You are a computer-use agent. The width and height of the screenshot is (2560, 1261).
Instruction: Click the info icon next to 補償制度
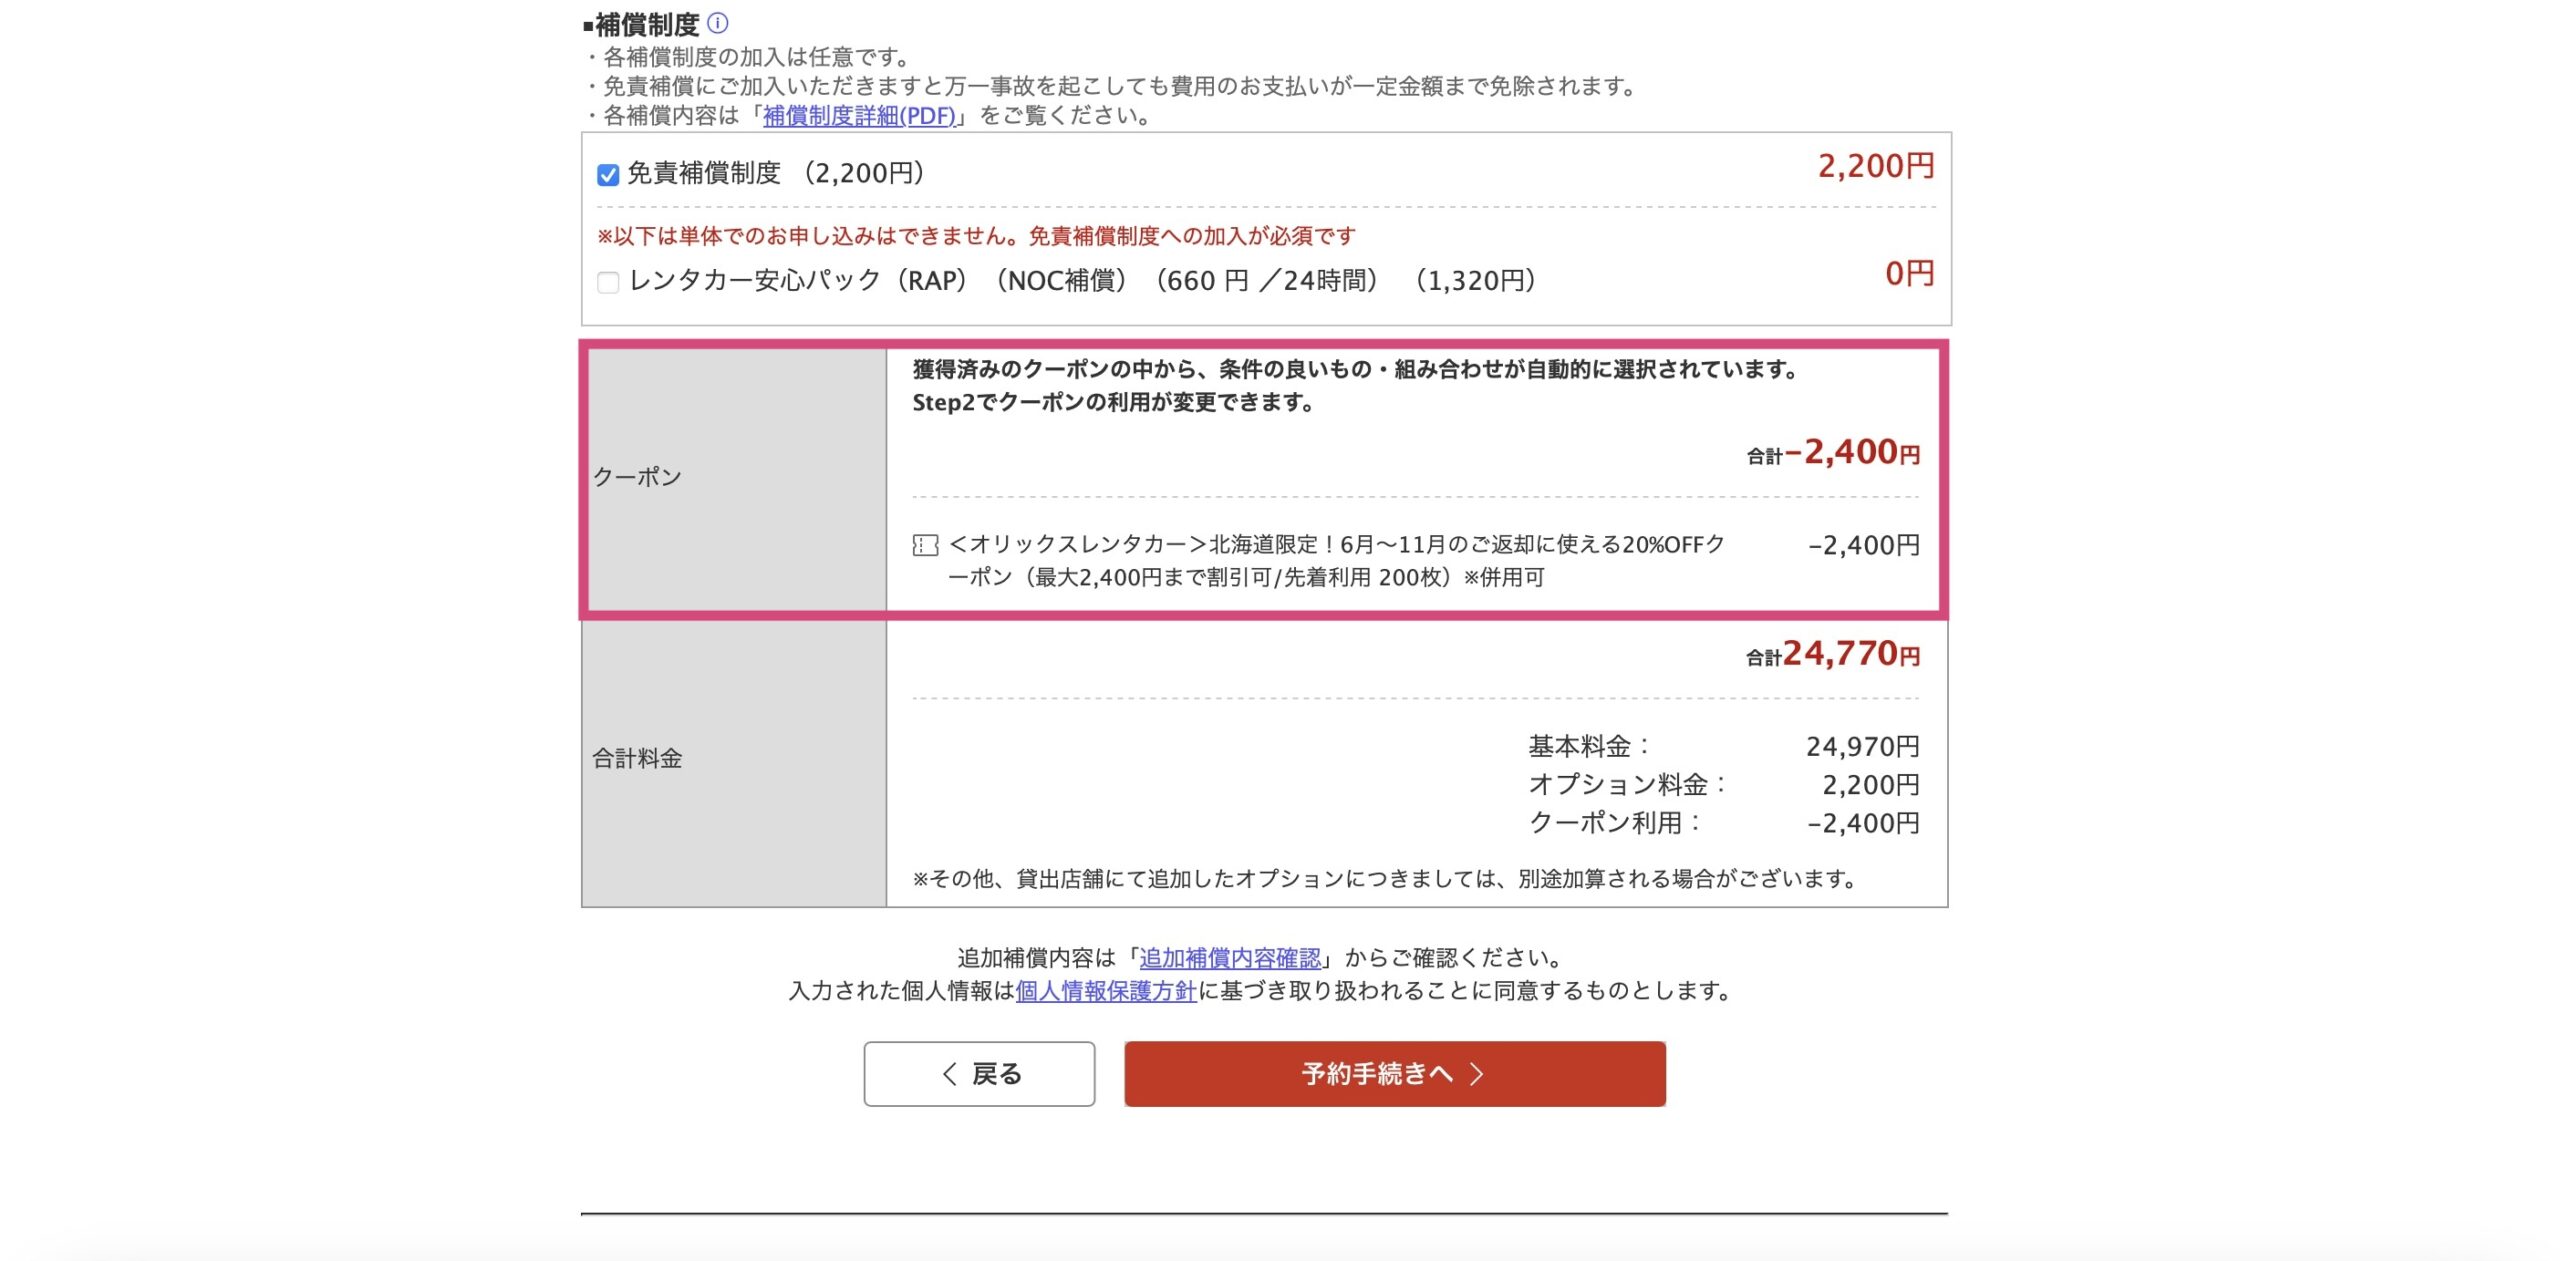pos(718,22)
